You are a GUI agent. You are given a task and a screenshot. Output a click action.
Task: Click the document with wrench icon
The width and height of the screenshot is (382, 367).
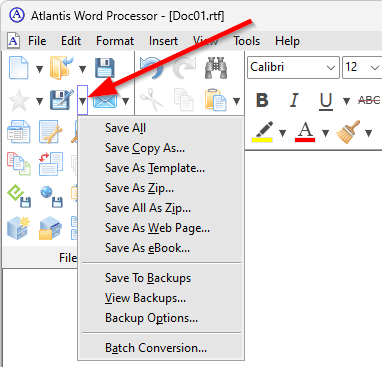[x=51, y=132]
